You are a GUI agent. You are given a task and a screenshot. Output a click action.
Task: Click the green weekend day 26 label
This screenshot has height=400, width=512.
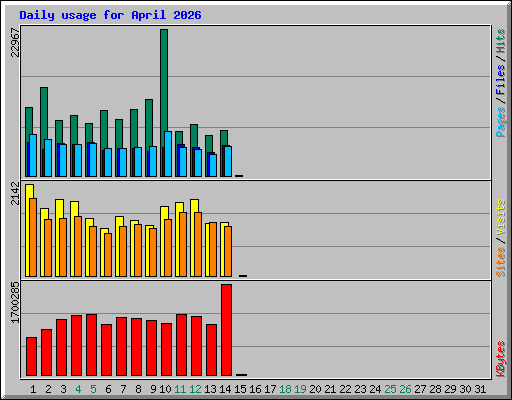click(x=405, y=389)
